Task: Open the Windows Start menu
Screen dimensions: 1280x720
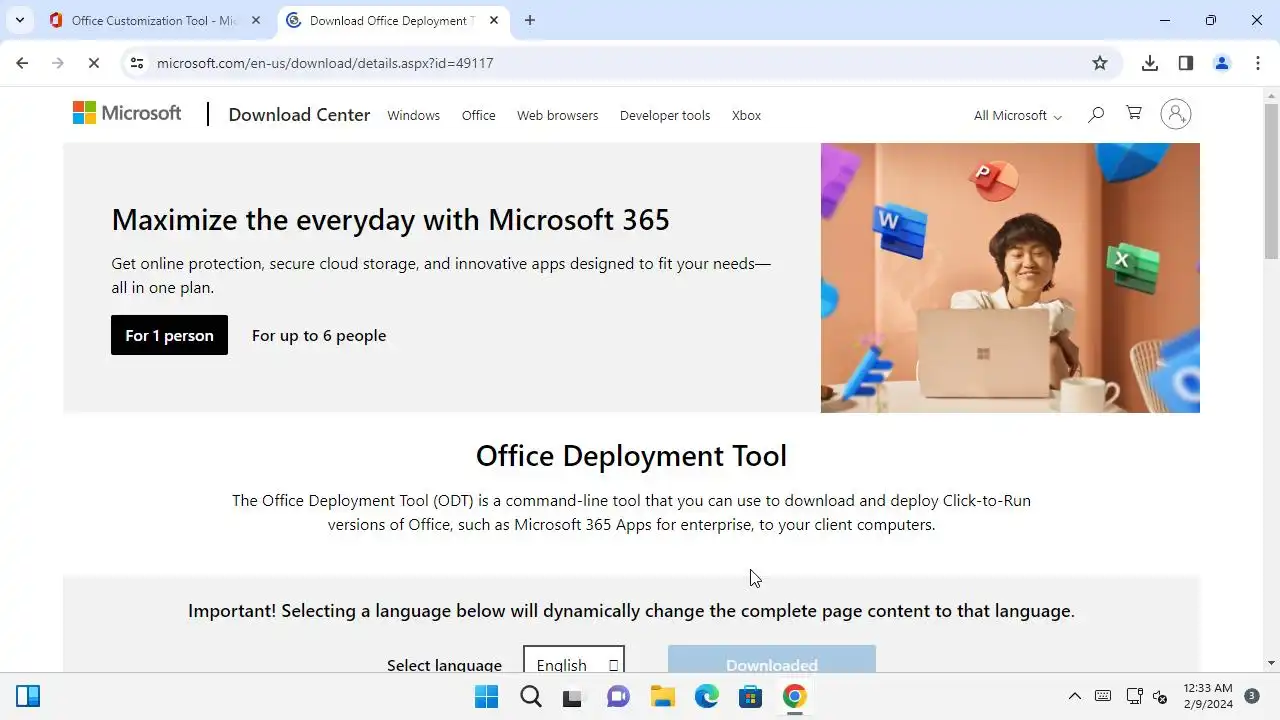Action: point(487,696)
